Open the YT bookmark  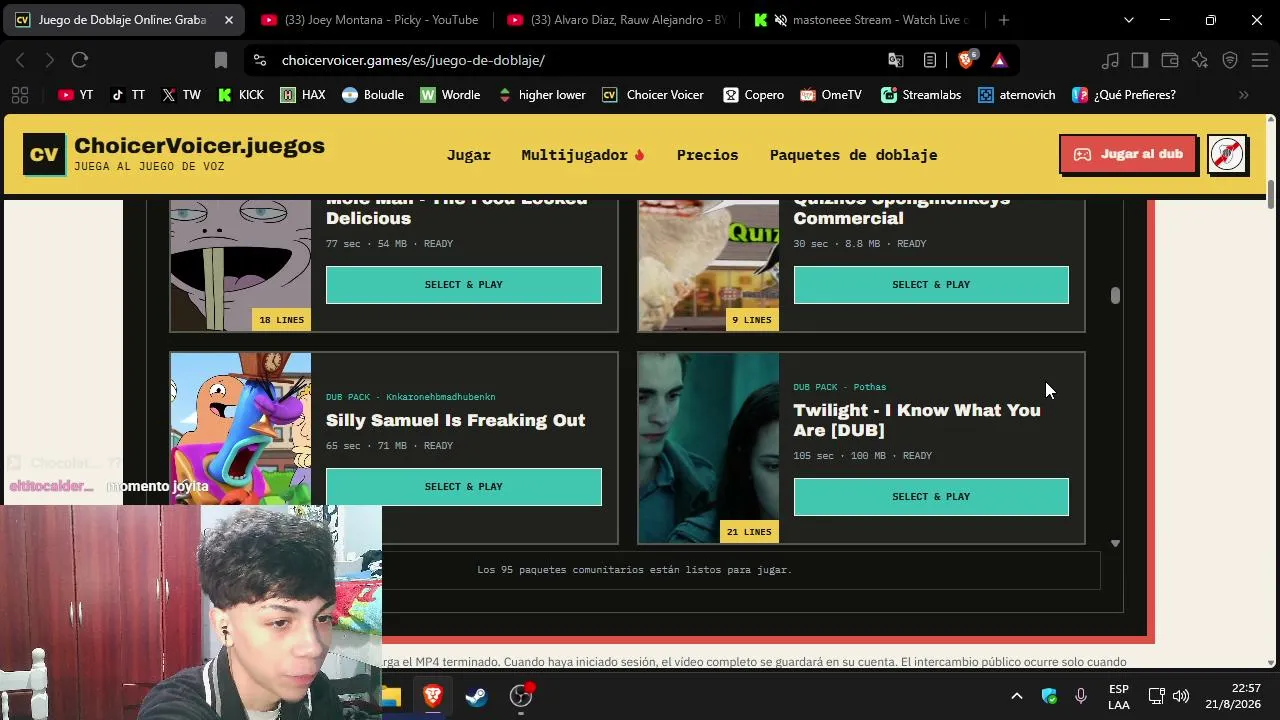pyautogui.click(x=76, y=95)
